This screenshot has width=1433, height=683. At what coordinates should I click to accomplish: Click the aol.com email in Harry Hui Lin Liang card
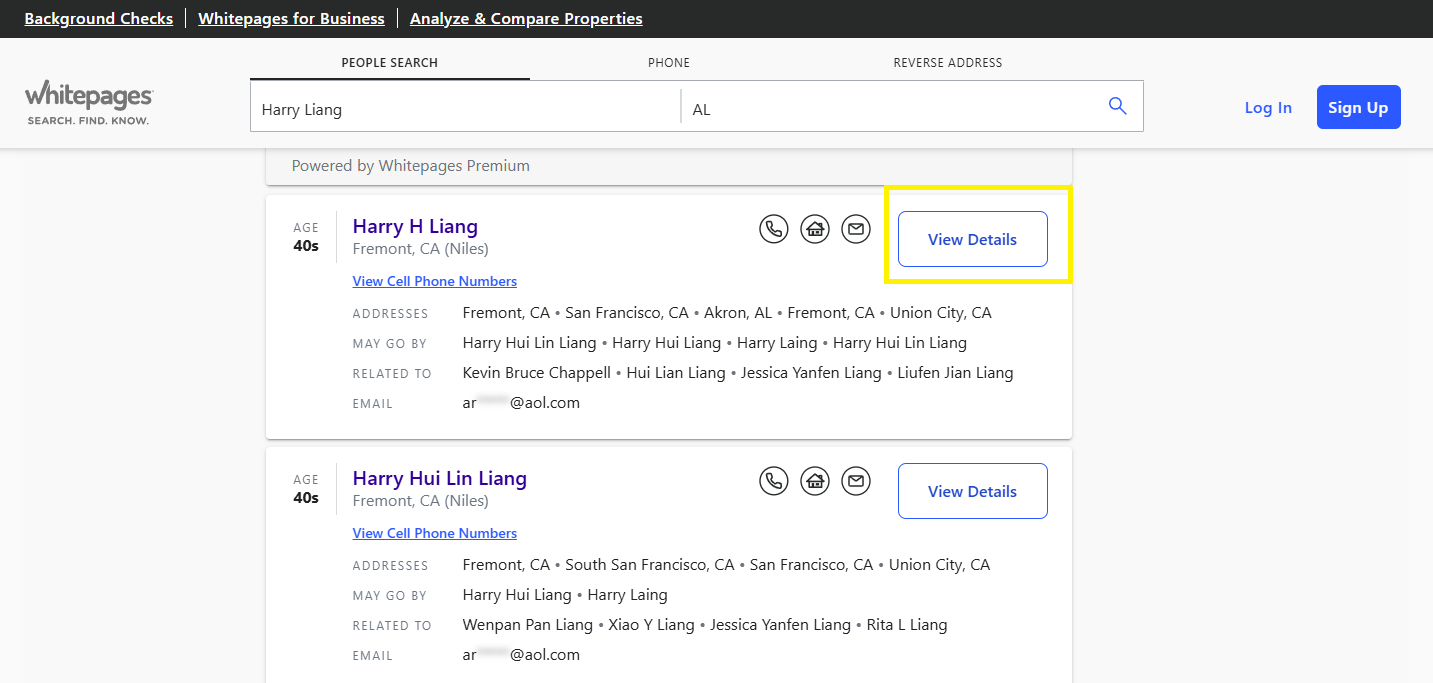(x=521, y=655)
